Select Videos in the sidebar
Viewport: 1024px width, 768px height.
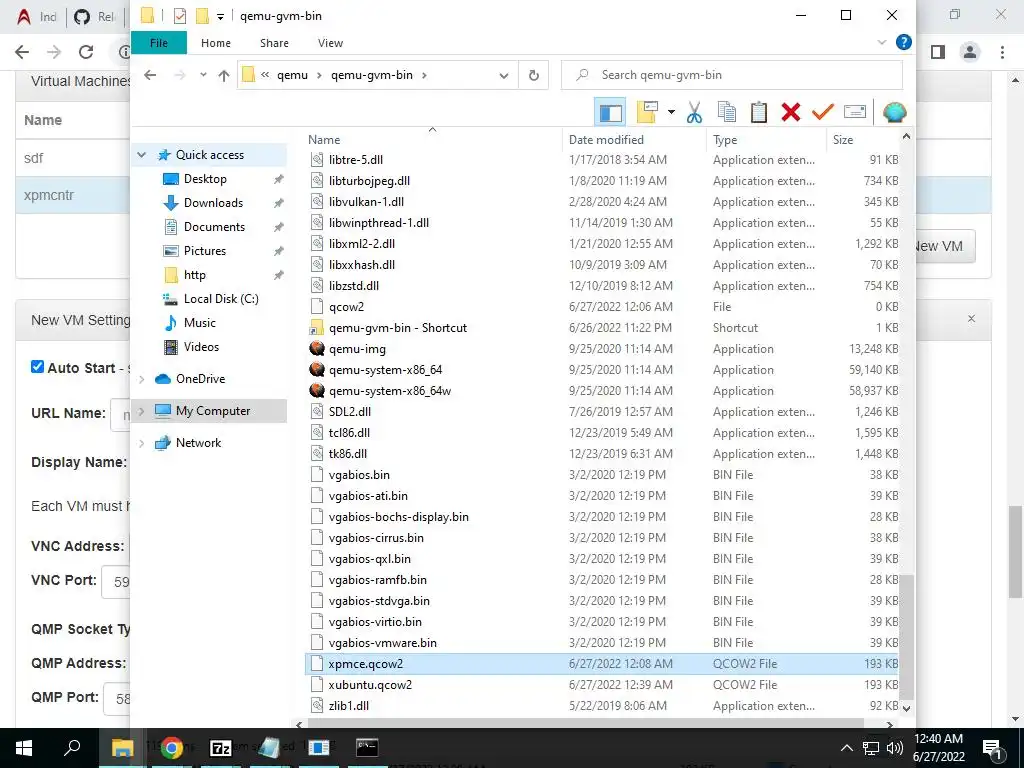point(201,347)
